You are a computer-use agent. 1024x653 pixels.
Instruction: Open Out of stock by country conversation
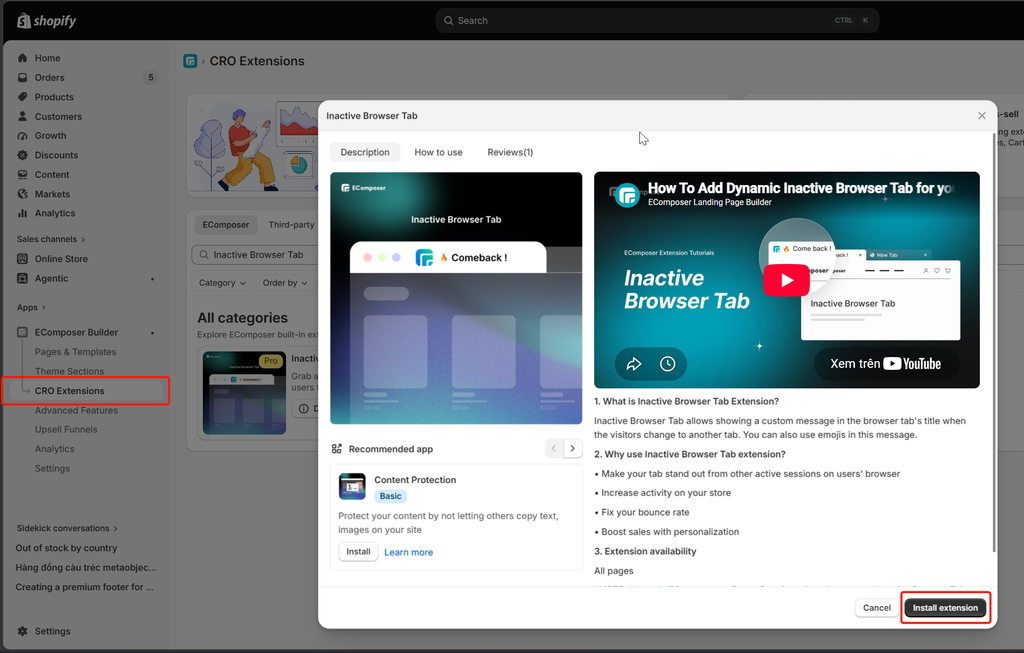(x=66, y=548)
